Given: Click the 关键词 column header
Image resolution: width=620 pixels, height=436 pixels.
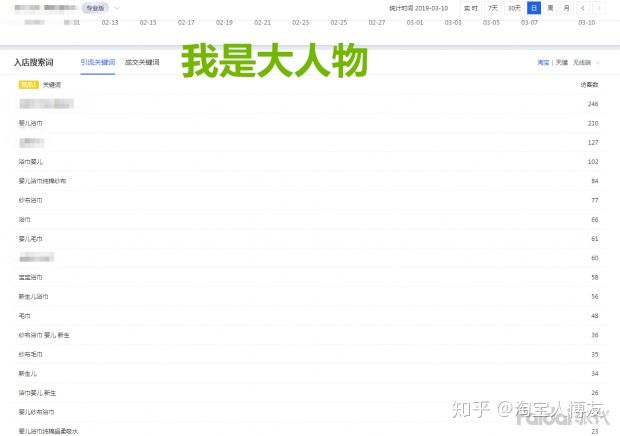Looking at the screenshot, I should click(52, 85).
